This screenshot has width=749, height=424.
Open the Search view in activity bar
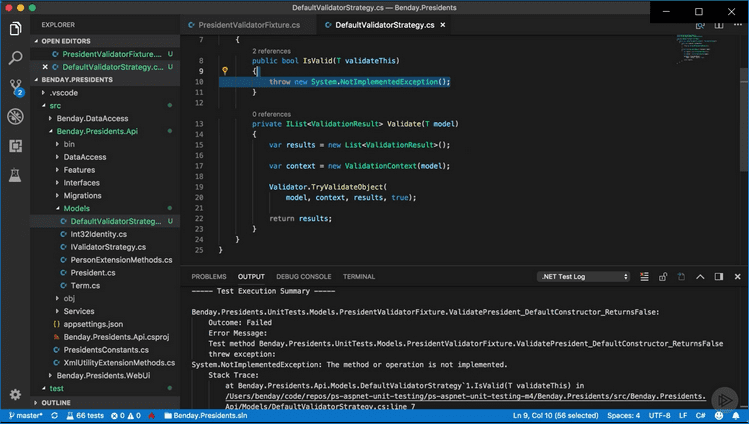pos(15,58)
